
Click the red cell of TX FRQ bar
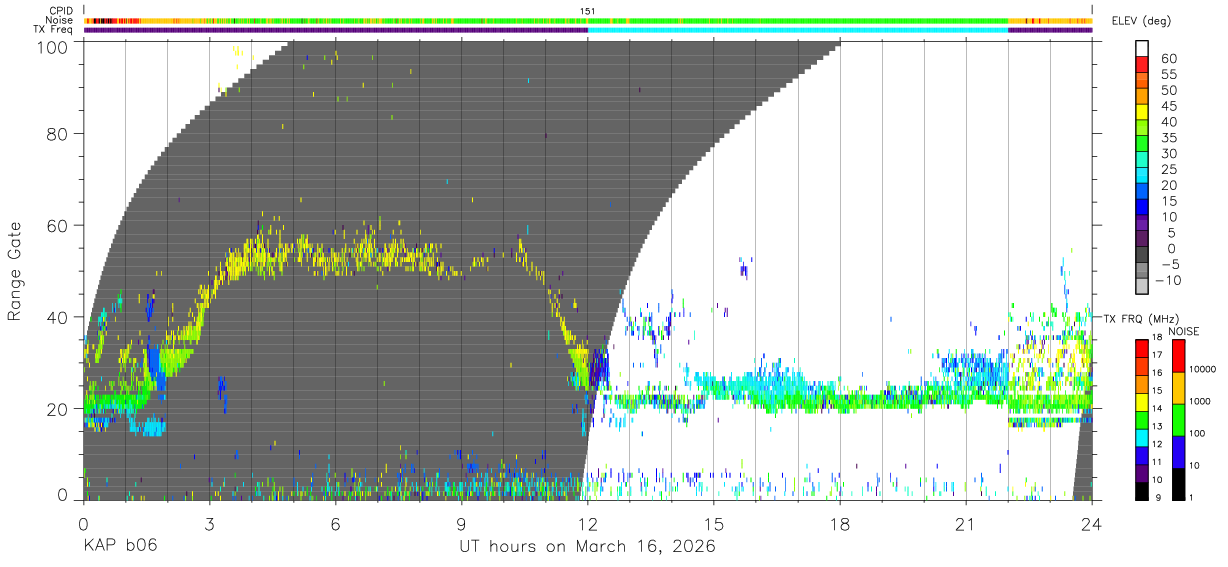click(x=1142, y=347)
